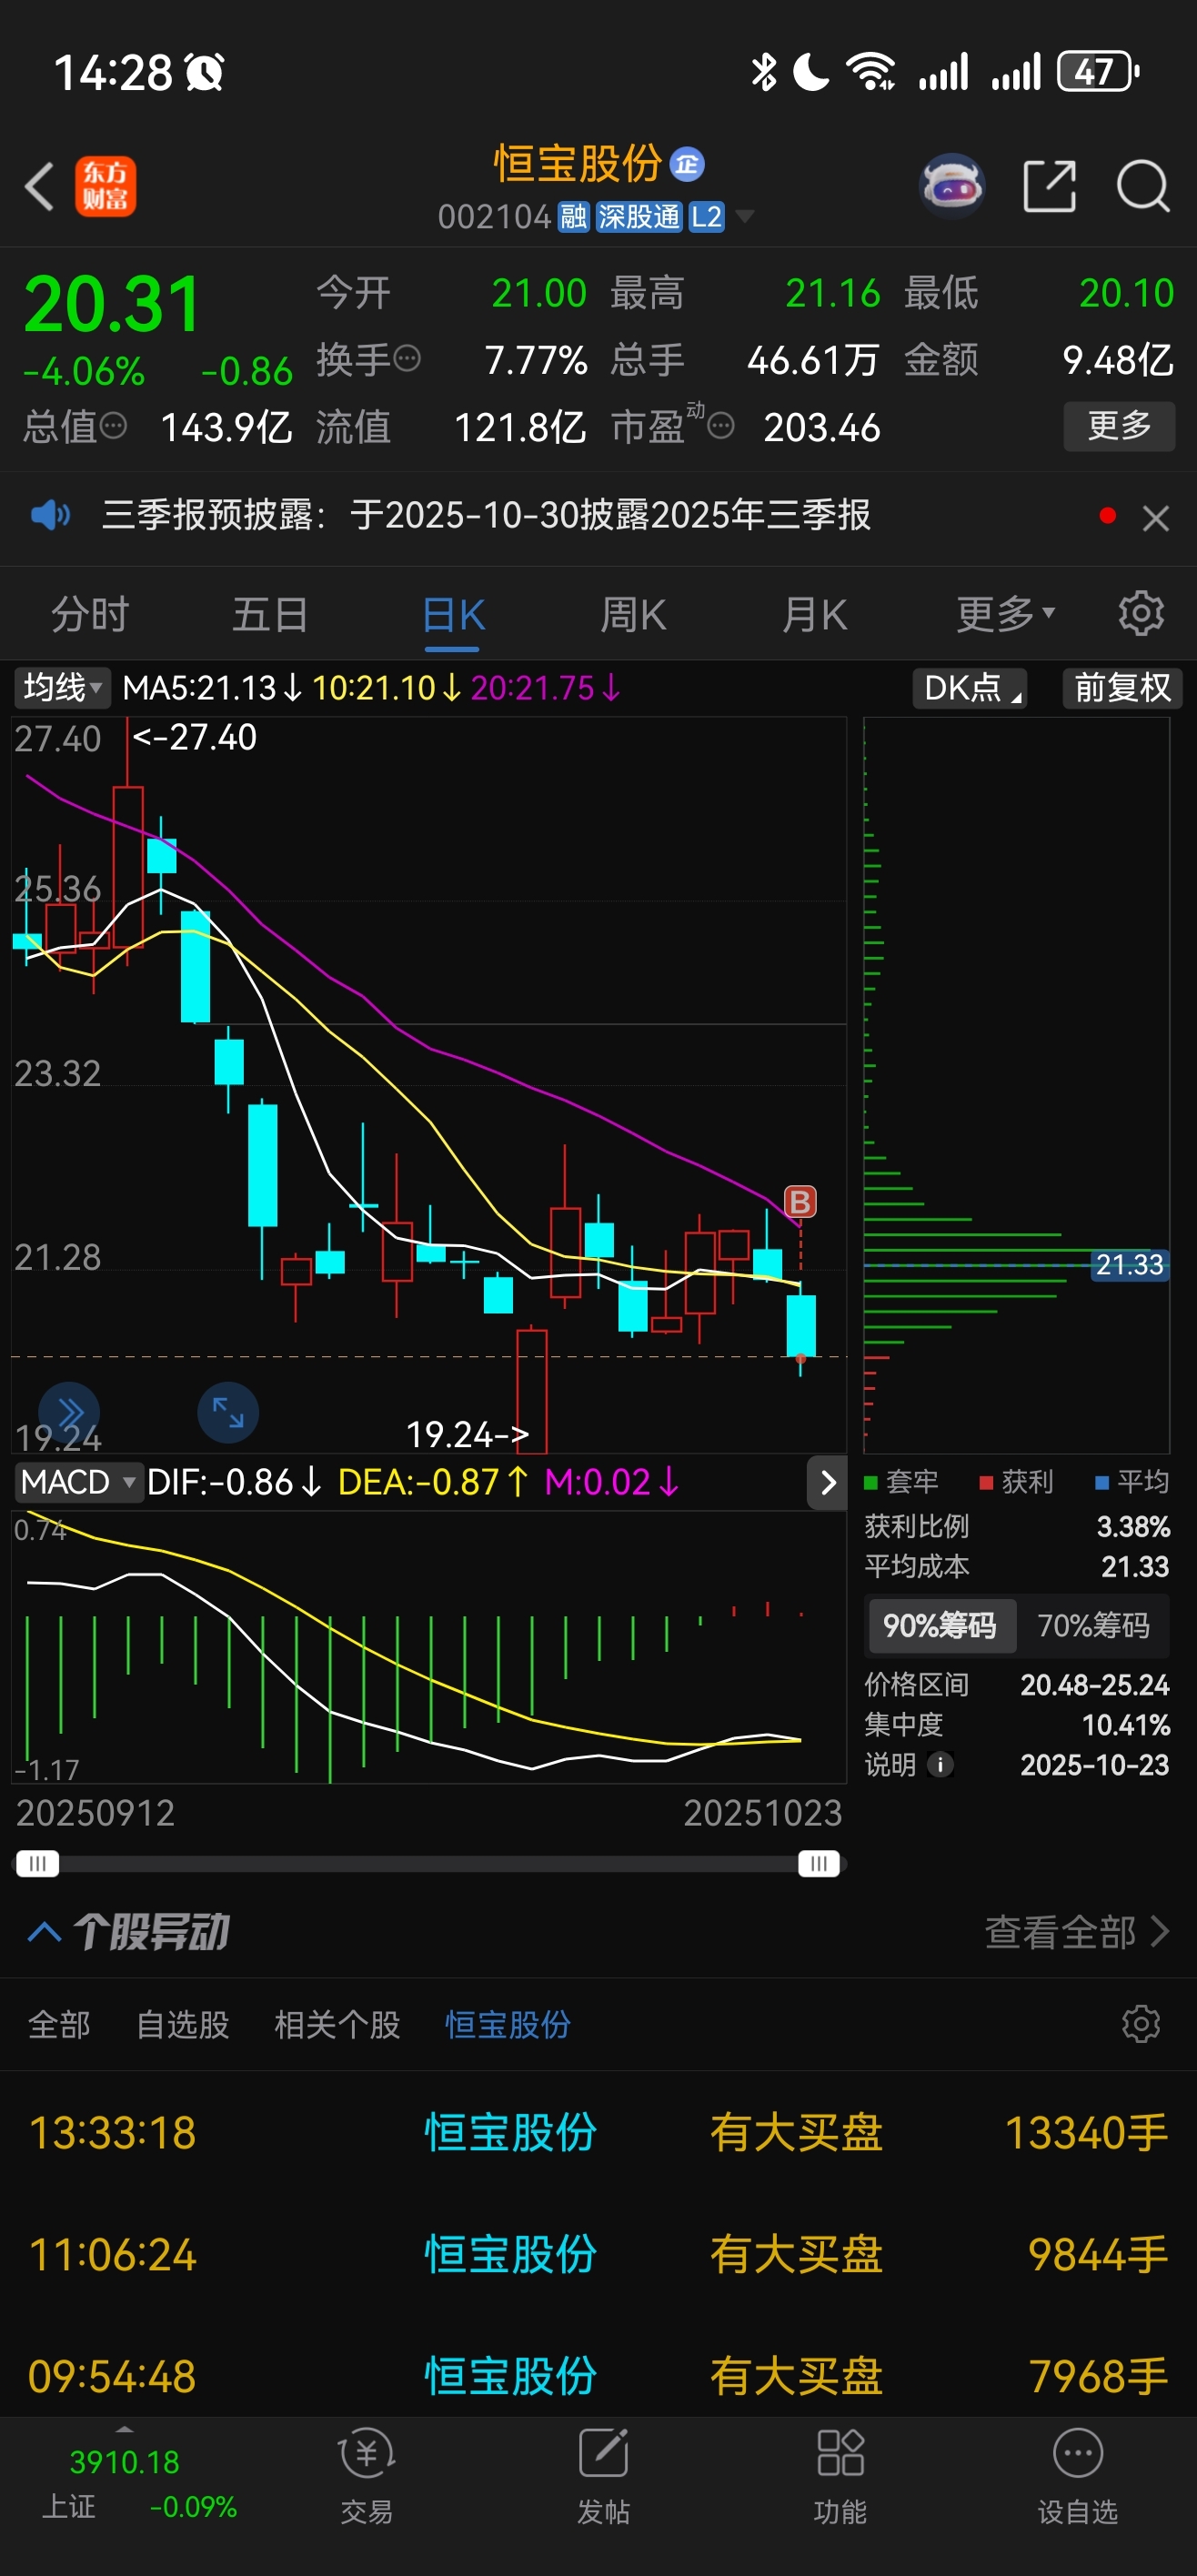Tap the fullscreen arrows icon

pos(228,1412)
